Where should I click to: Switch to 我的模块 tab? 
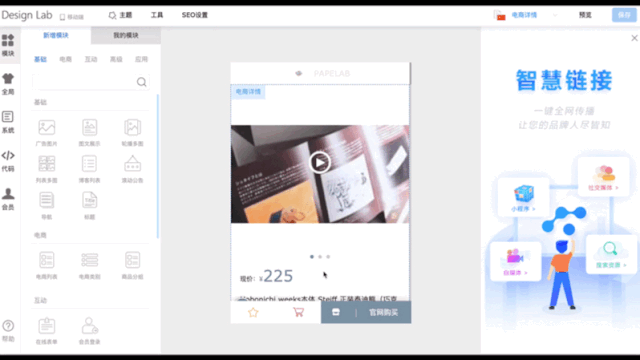126,36
